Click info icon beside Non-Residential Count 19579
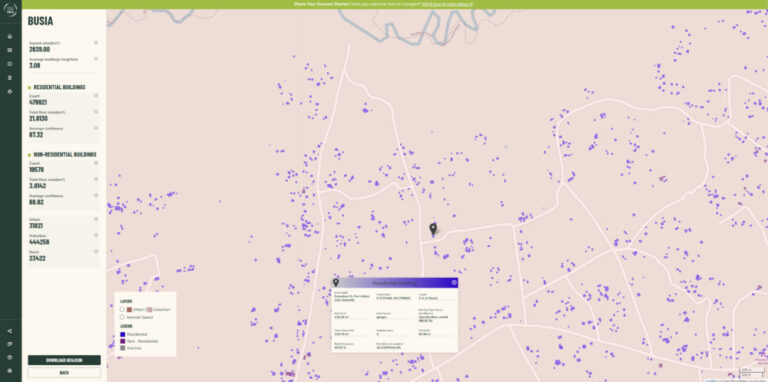Image resolution: width=768 pixels, height=382 pixels. (96, 163)
